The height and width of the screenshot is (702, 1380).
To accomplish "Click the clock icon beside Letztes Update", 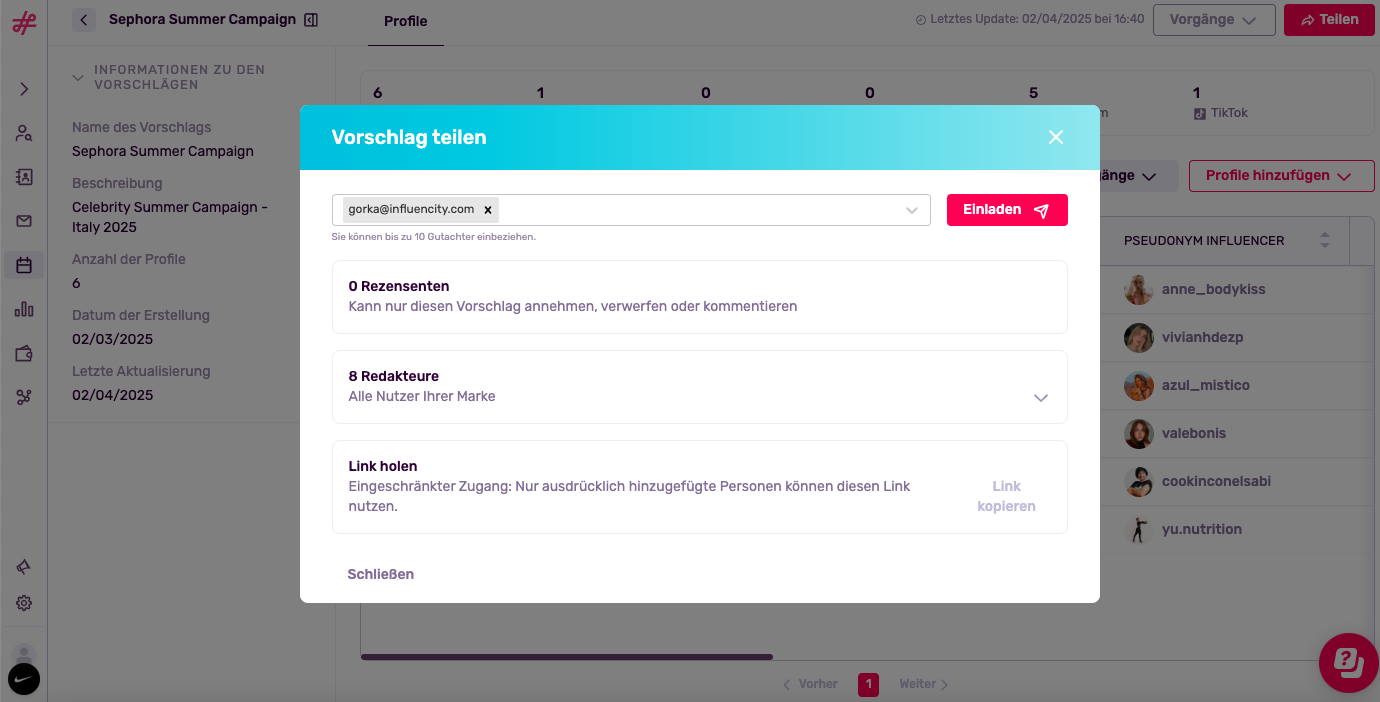I will 920,19.
